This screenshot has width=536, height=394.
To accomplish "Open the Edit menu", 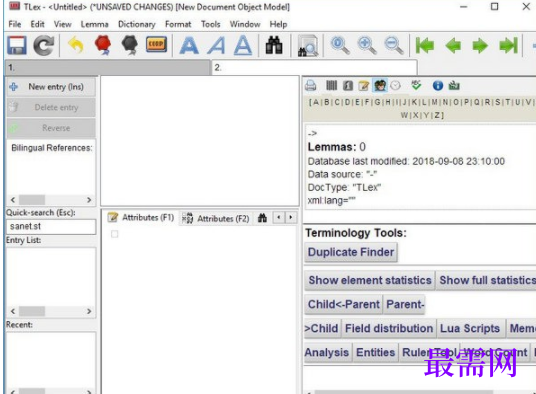I will 37,24.
